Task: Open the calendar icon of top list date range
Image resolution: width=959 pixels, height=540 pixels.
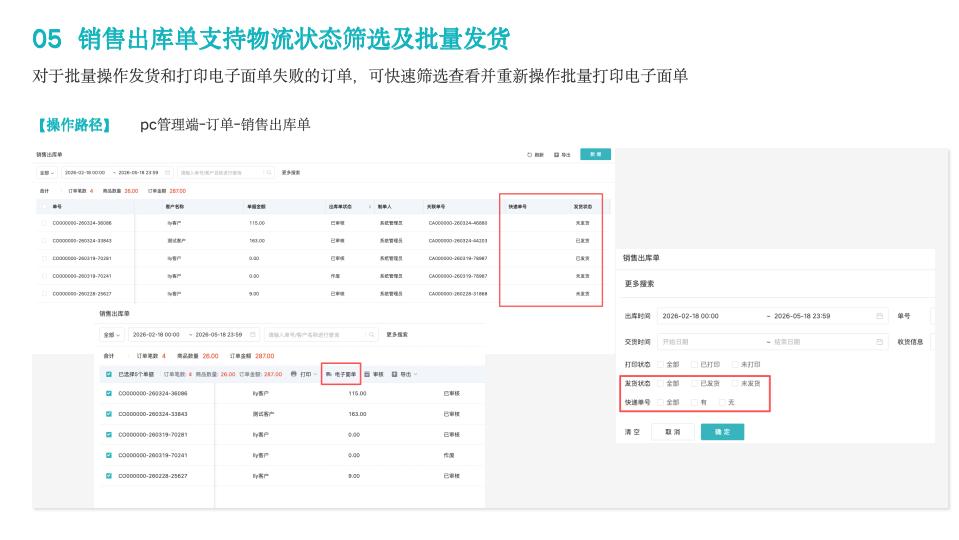Action: (x=168, y=172)
